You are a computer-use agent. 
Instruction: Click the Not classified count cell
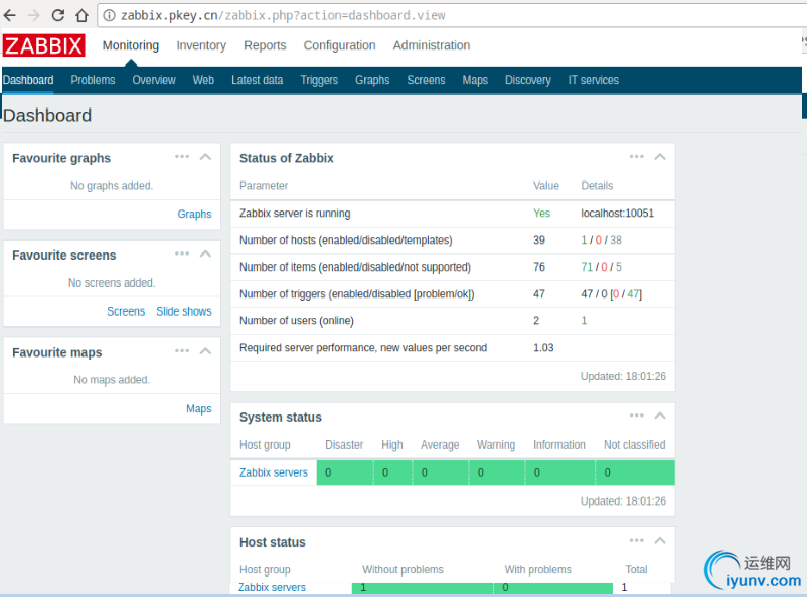coord(635,472)
